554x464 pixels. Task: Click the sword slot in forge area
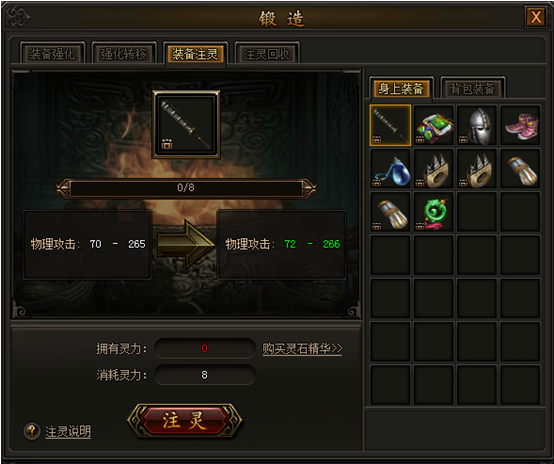pyautogui.click(x=186, y=124)
